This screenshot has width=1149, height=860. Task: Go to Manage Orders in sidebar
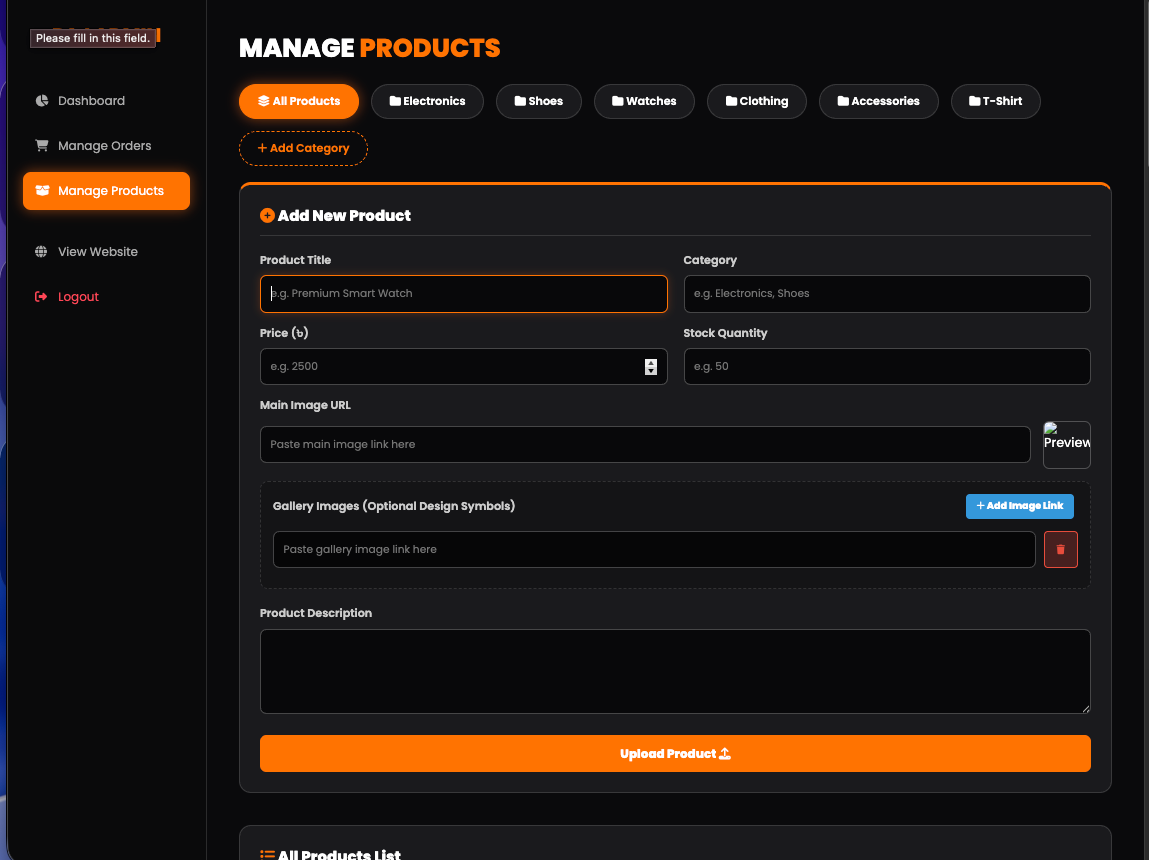click(106, 146)
